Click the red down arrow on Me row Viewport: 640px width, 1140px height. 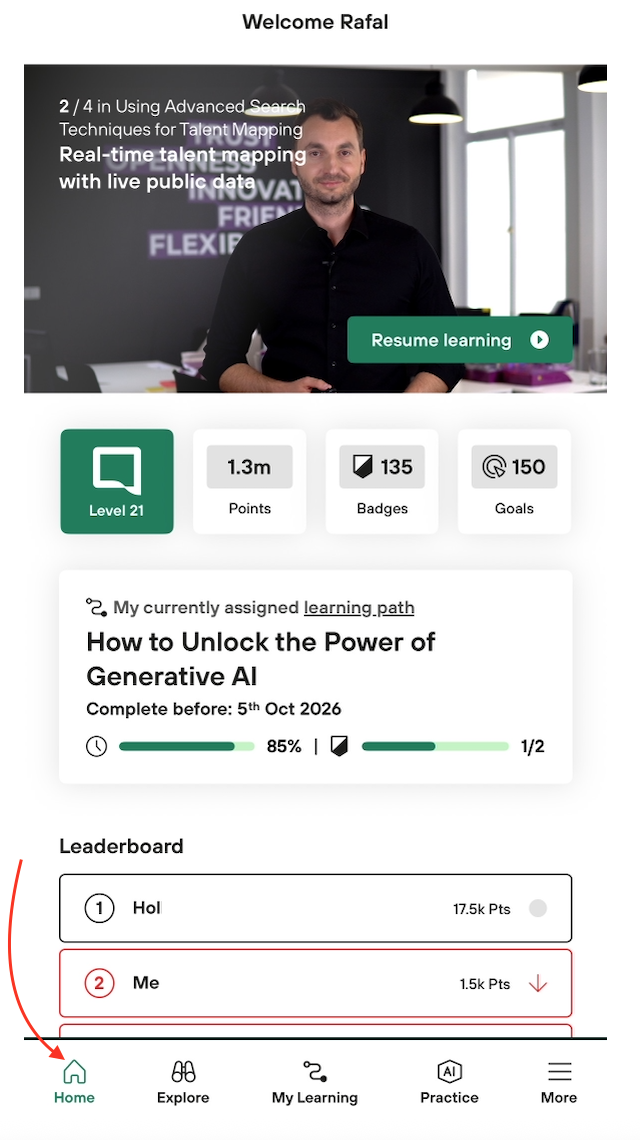point(537,984)
